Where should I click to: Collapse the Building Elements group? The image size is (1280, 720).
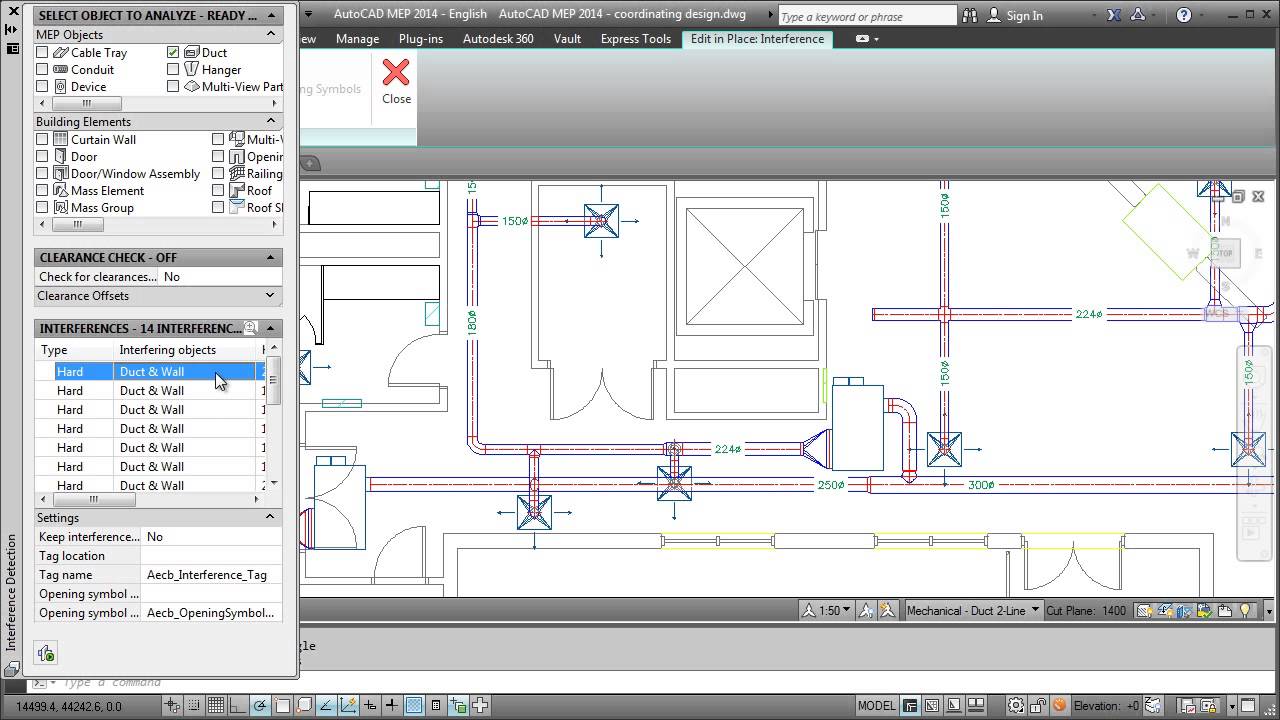(x=270, y=121)
